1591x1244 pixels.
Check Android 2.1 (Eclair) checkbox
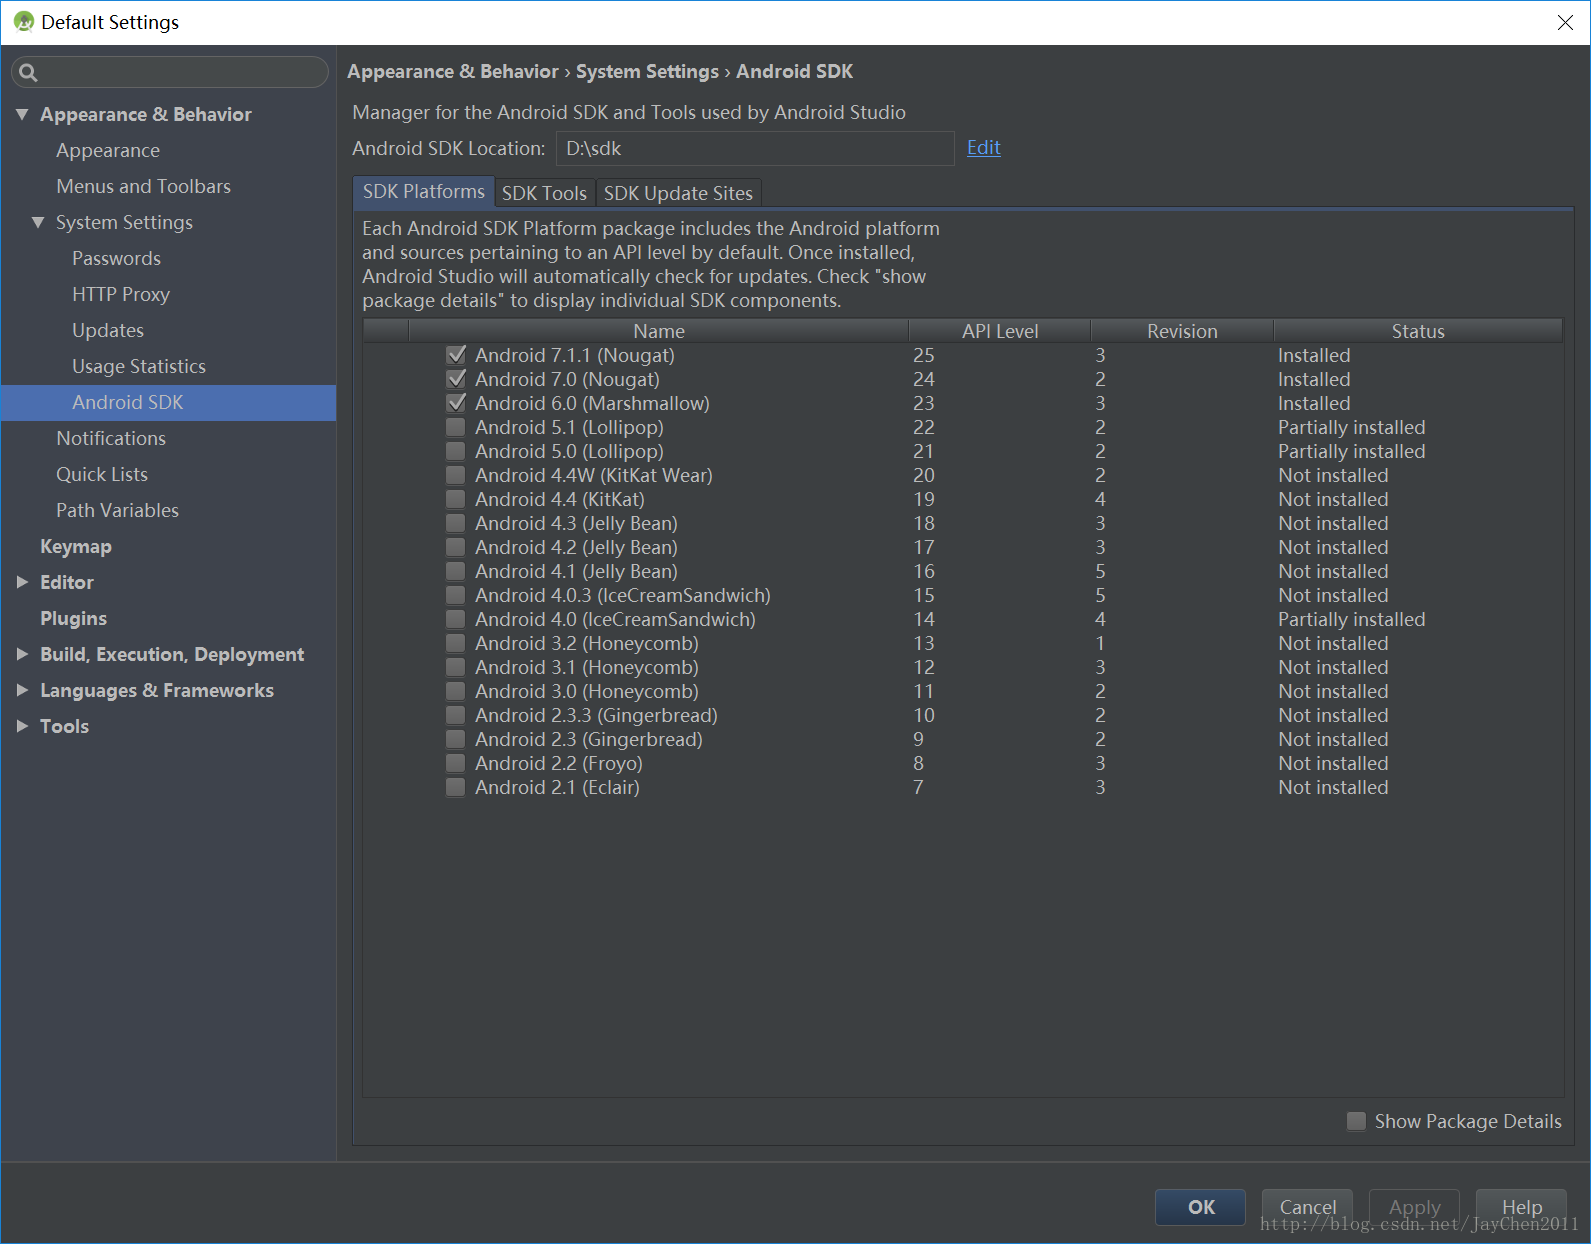456,787
